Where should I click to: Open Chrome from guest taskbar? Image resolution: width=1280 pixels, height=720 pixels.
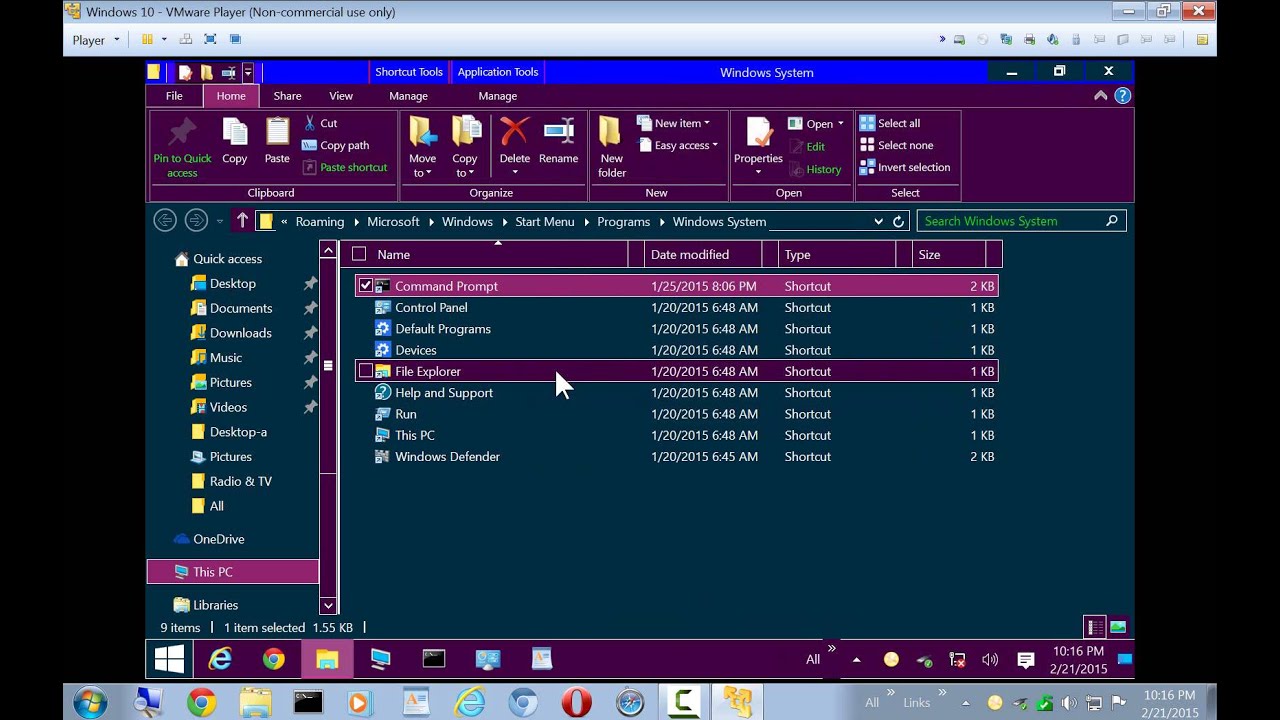273,659
